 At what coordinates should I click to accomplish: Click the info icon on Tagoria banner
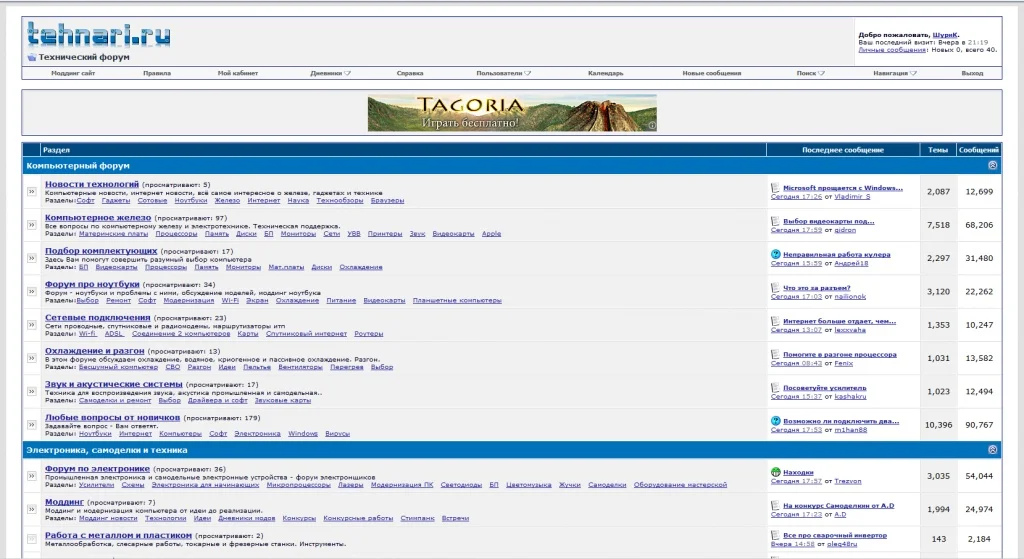pos(652,125)
